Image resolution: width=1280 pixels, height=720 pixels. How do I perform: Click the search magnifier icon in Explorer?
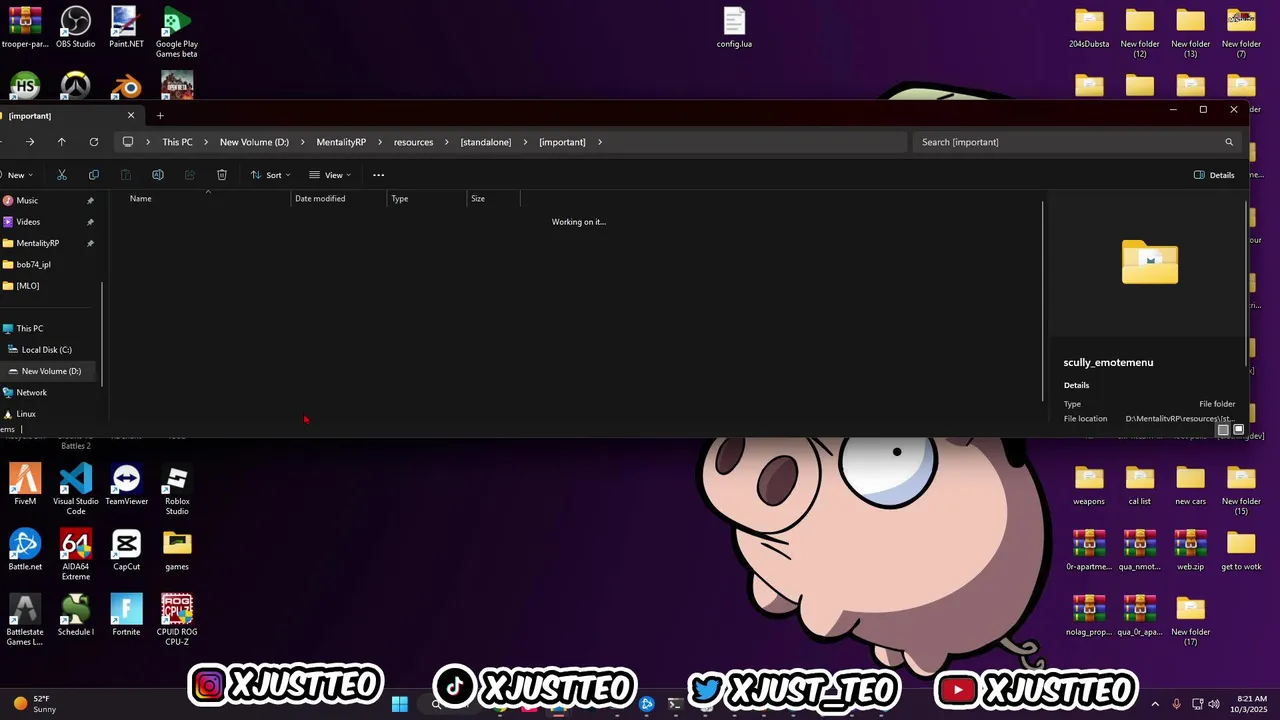1229,142
